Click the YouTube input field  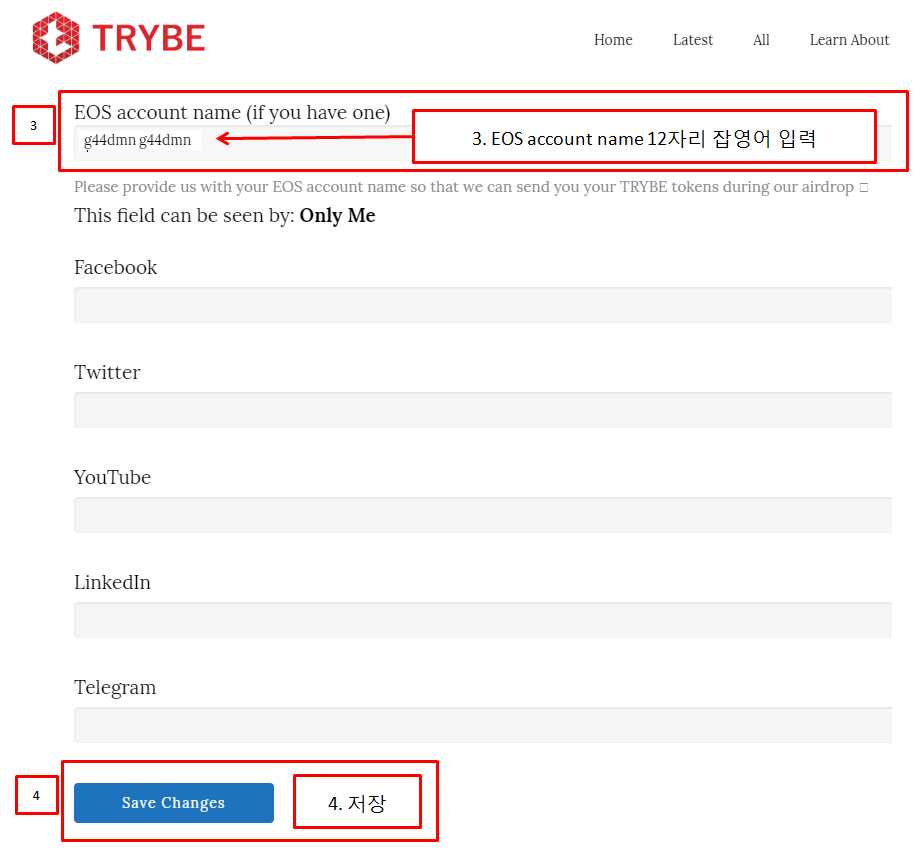point(483,514)
